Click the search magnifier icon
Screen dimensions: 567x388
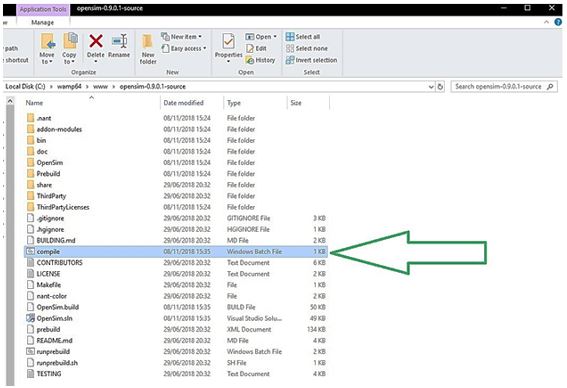(x=550, y=87)
